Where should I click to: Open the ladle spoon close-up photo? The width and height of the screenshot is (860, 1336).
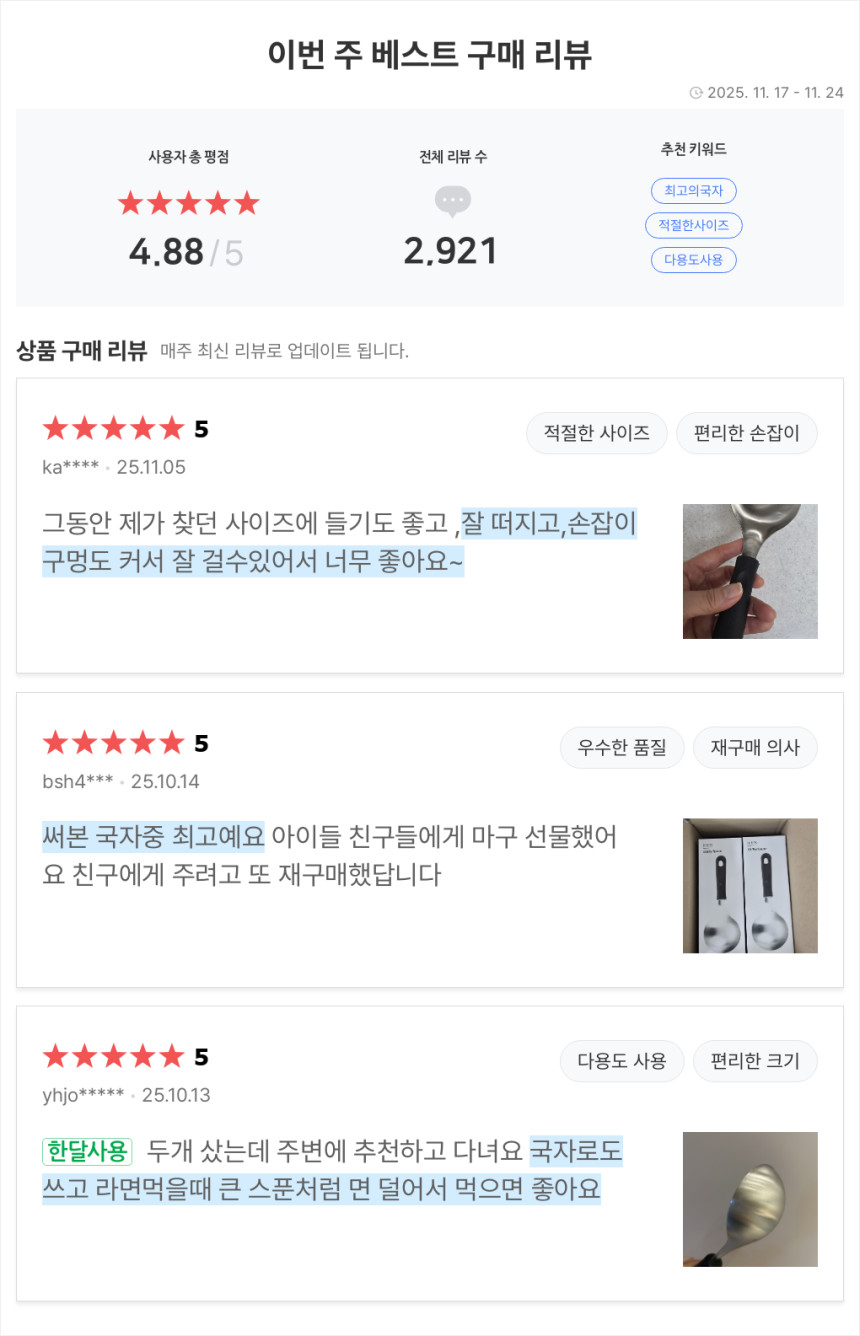(750, 1199)
